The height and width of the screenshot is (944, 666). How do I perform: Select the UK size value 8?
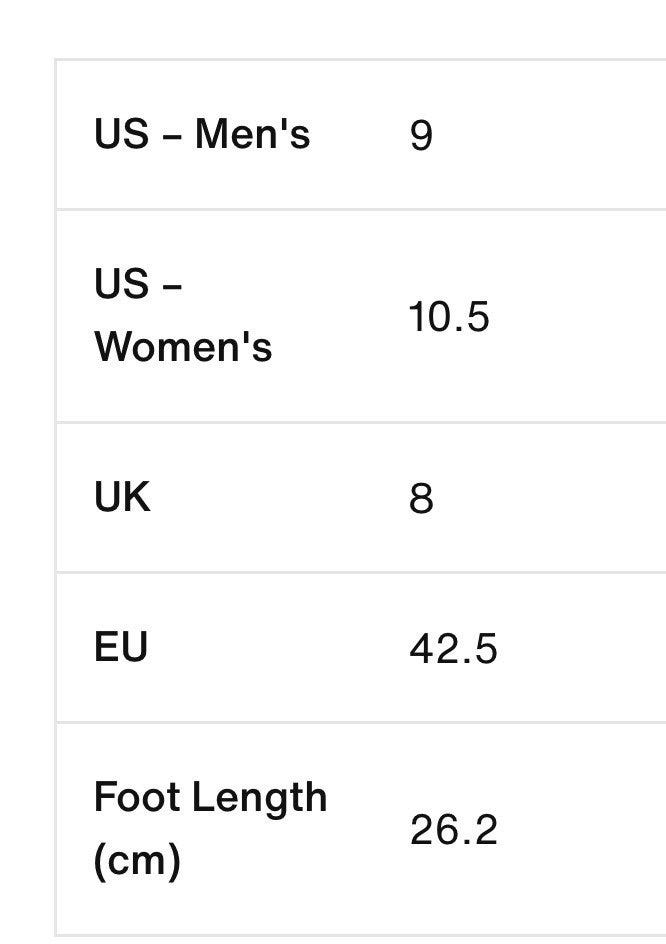tap(421, 498)
